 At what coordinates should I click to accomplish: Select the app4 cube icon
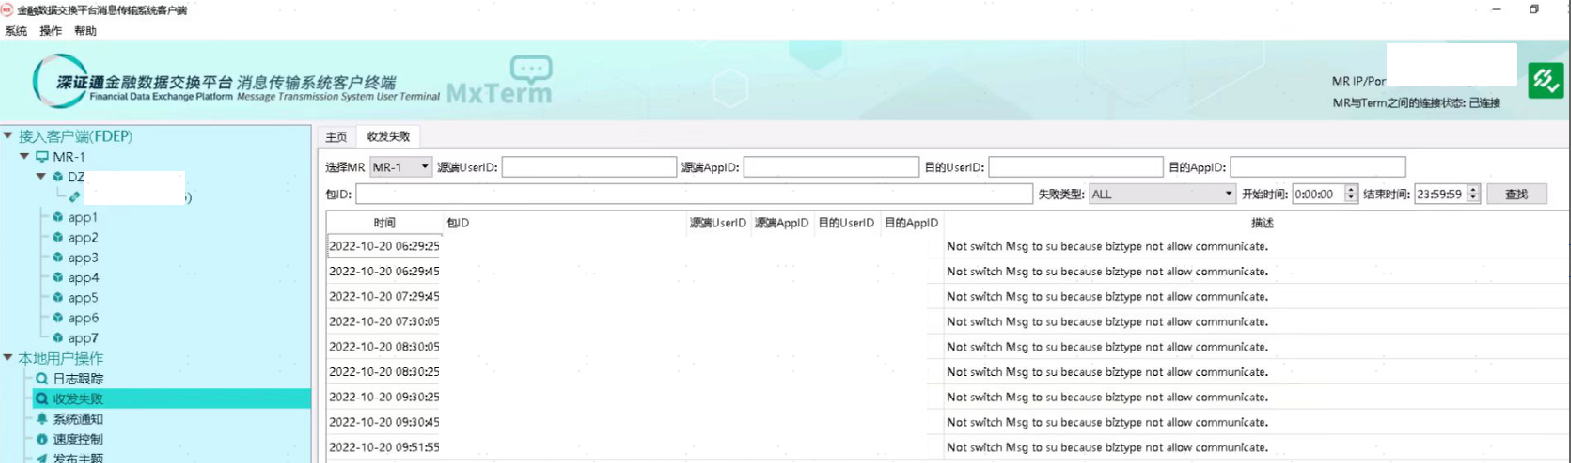click(x=58, y=277)
